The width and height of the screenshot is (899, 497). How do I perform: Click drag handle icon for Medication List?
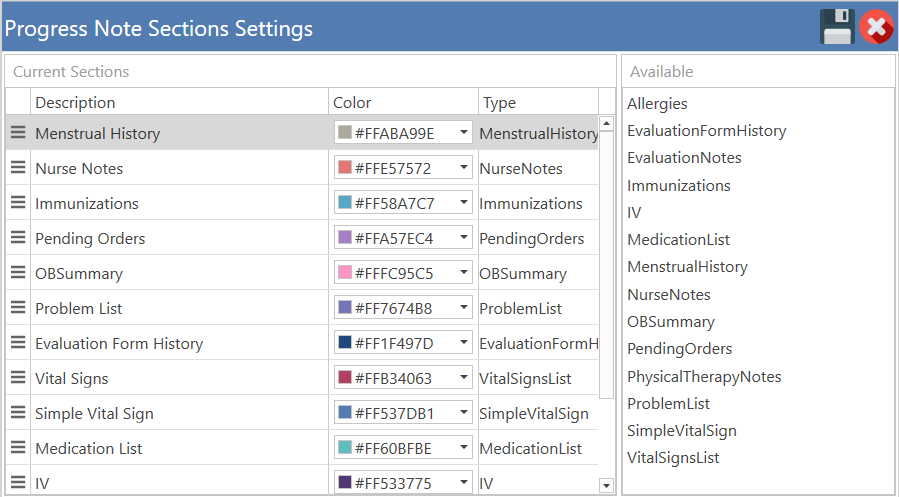18,448
